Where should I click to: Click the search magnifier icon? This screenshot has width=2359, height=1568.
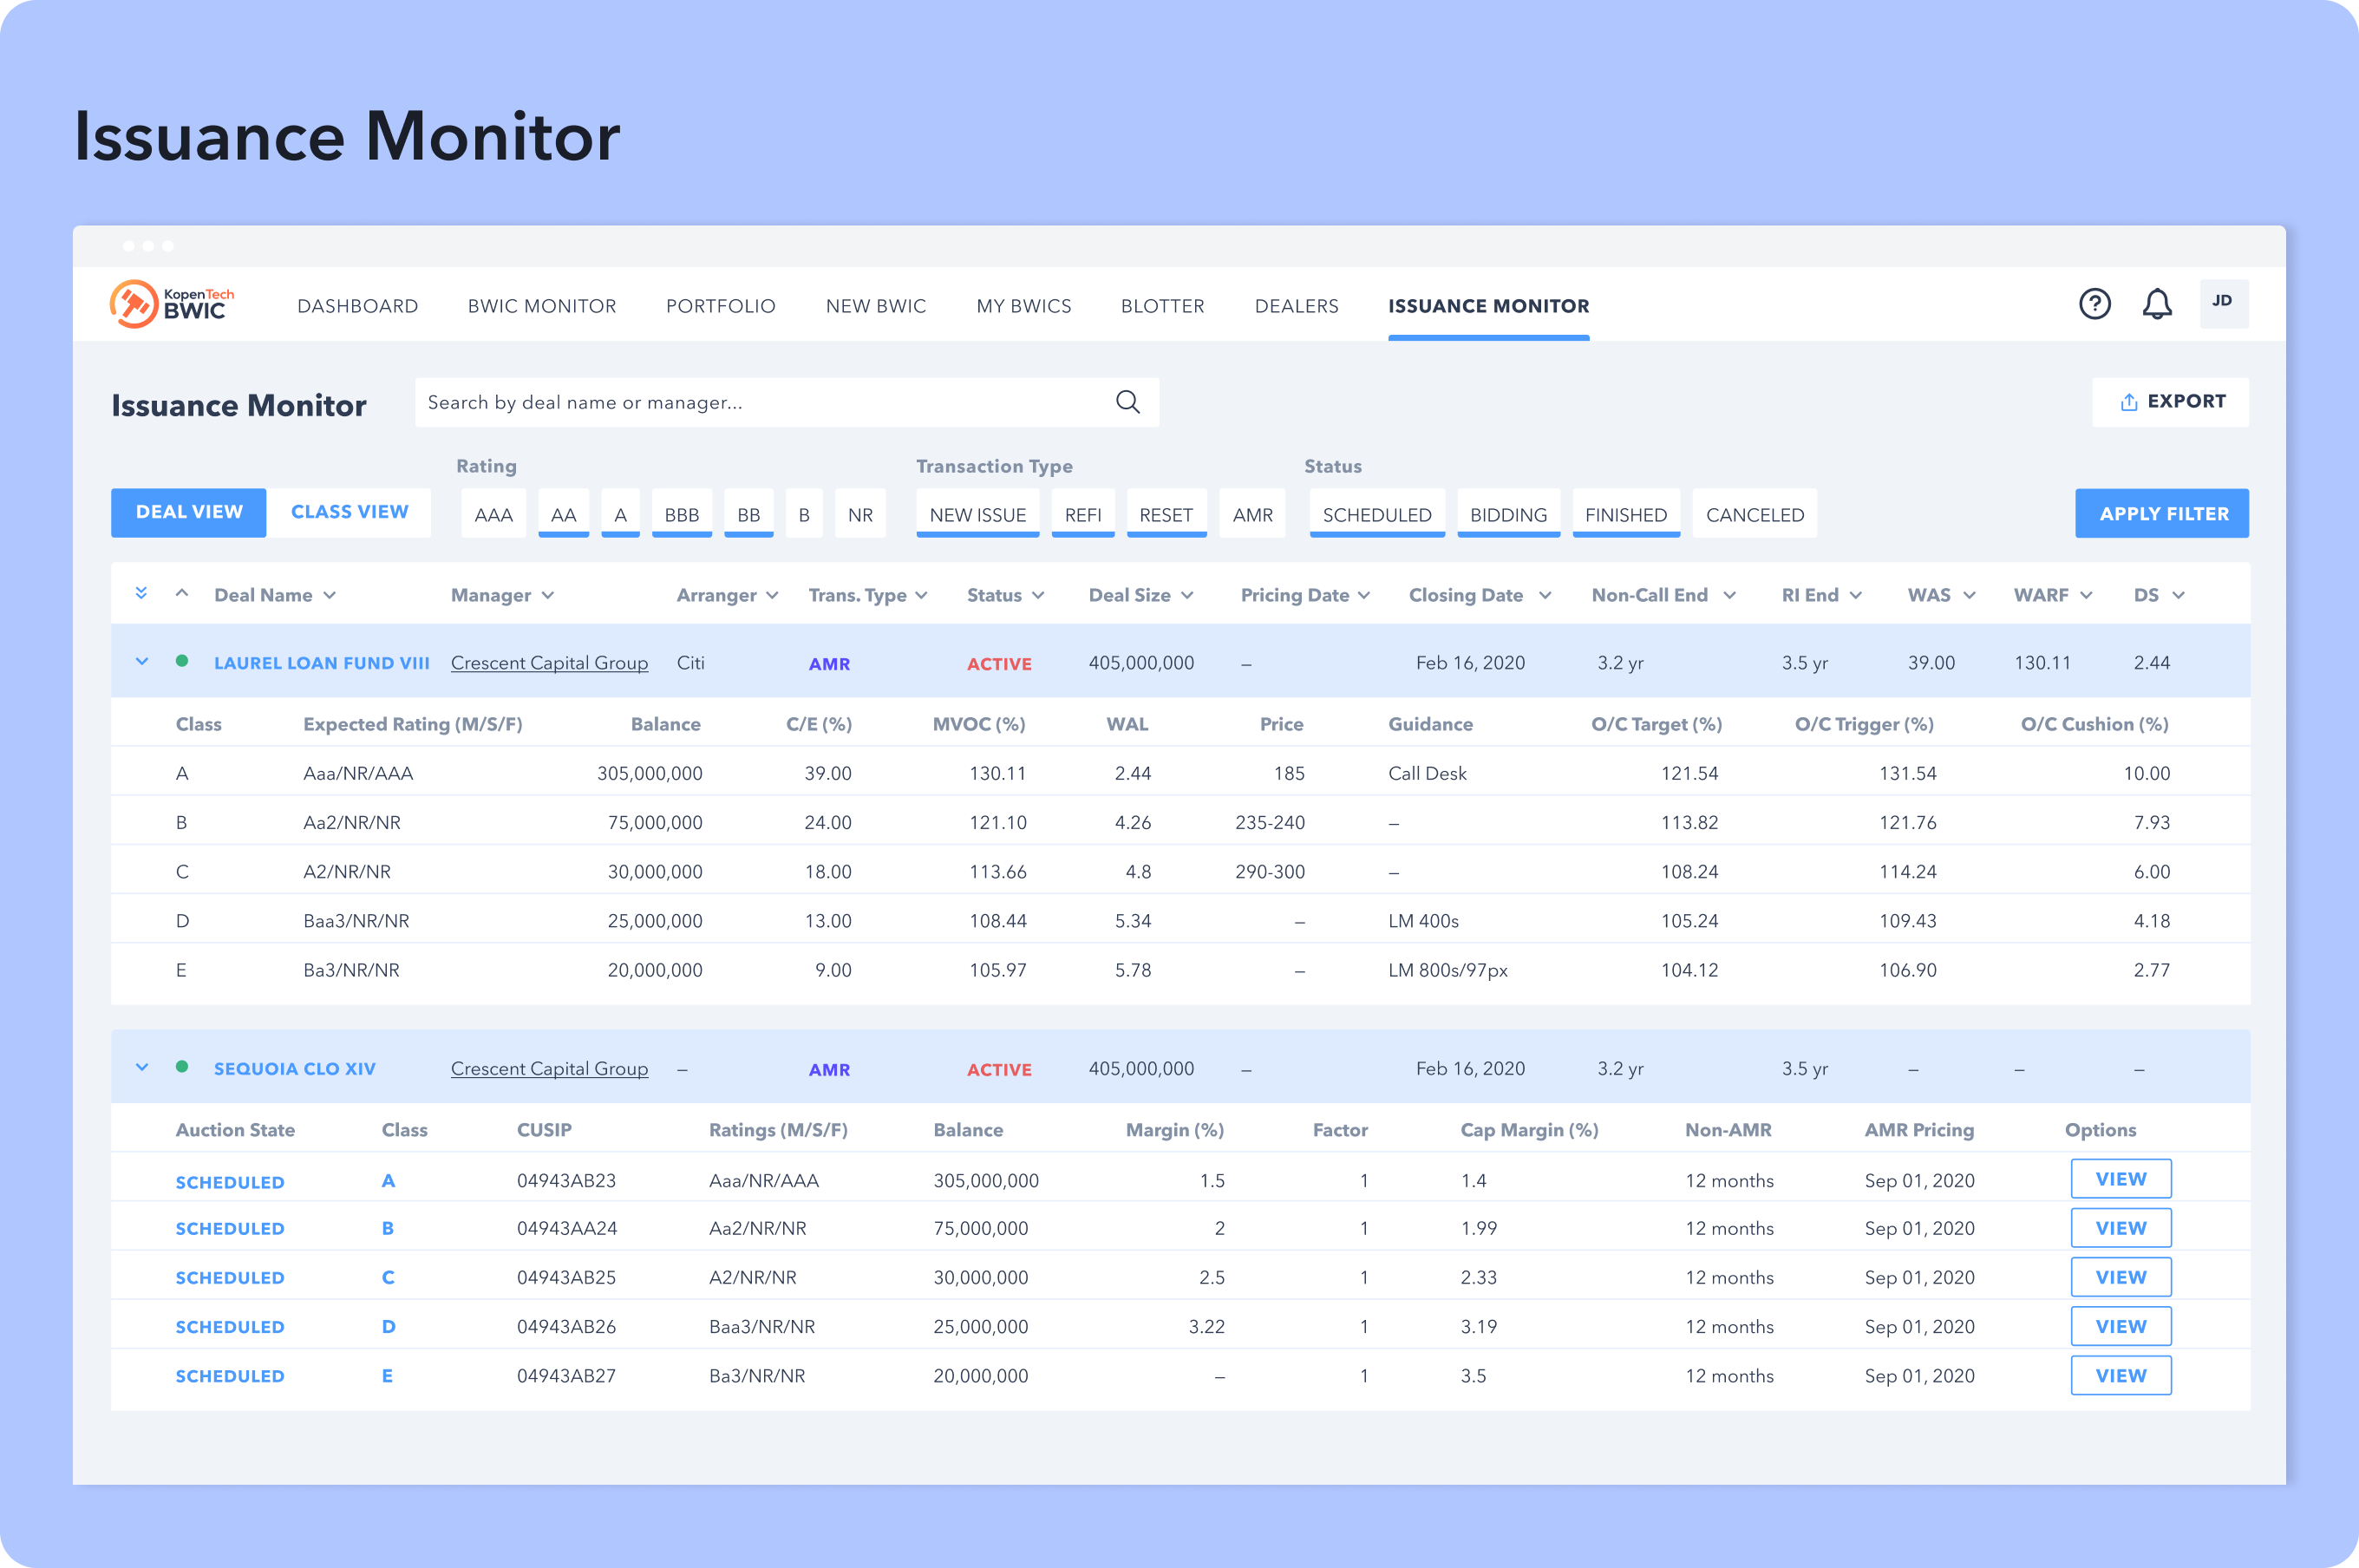click(1127, 402)
